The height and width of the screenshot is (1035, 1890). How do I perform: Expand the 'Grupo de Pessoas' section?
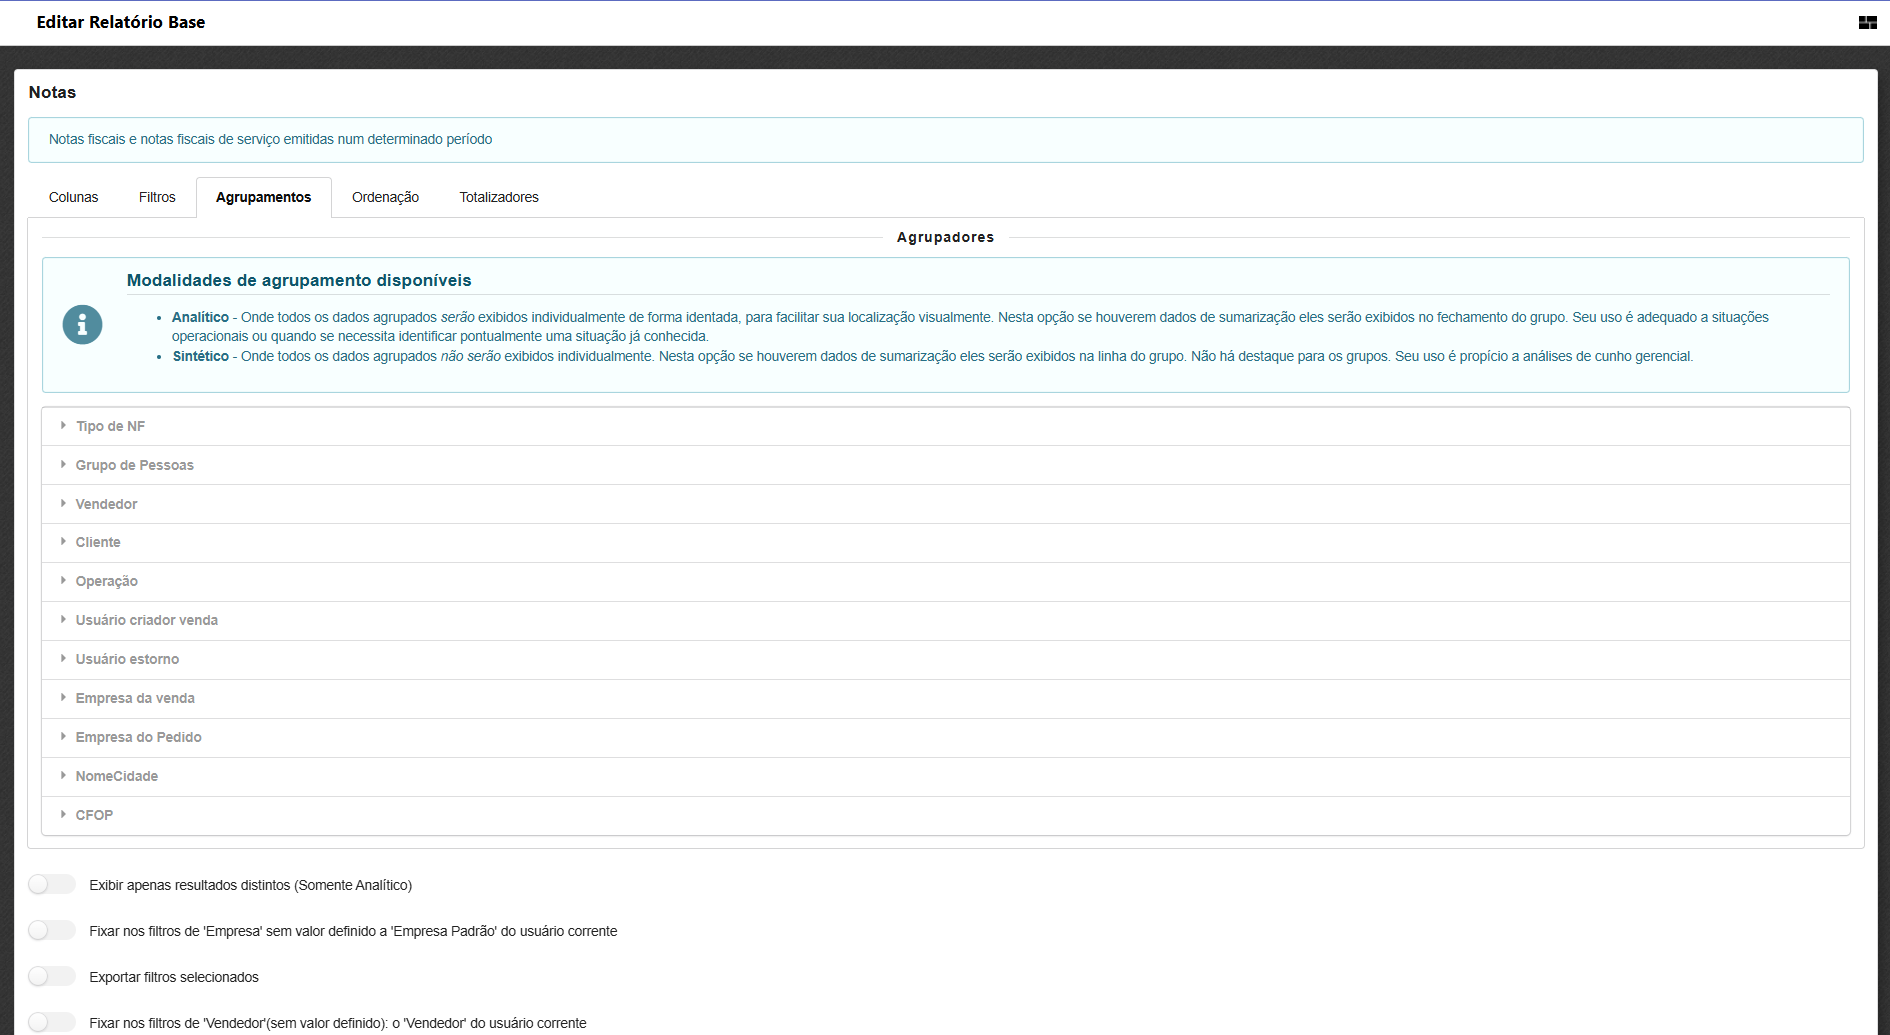134,465
